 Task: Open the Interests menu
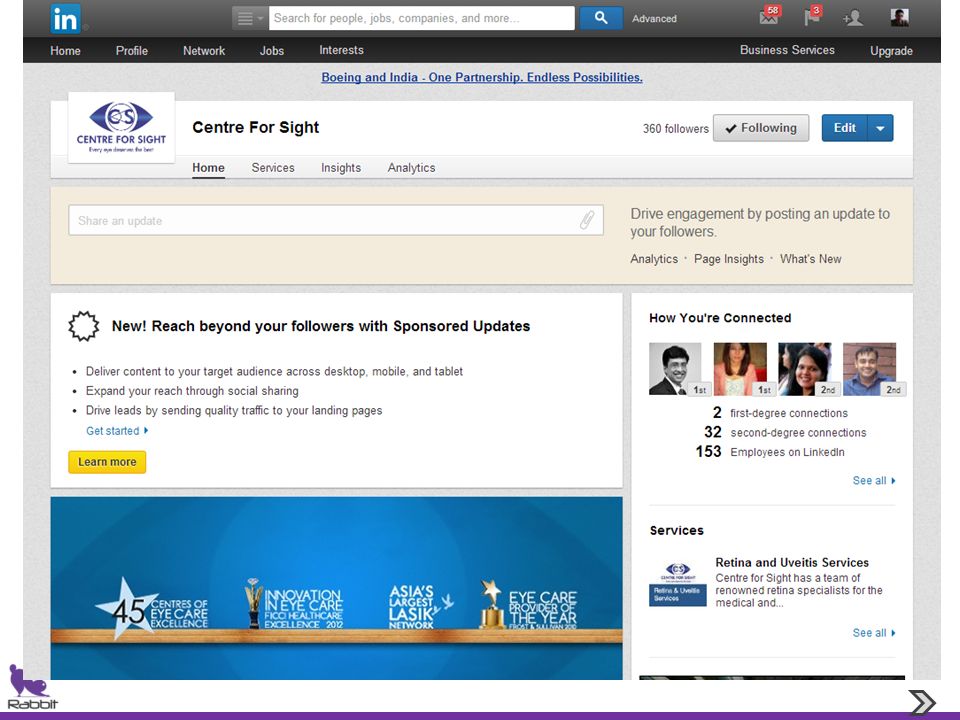tap(341, 50)
